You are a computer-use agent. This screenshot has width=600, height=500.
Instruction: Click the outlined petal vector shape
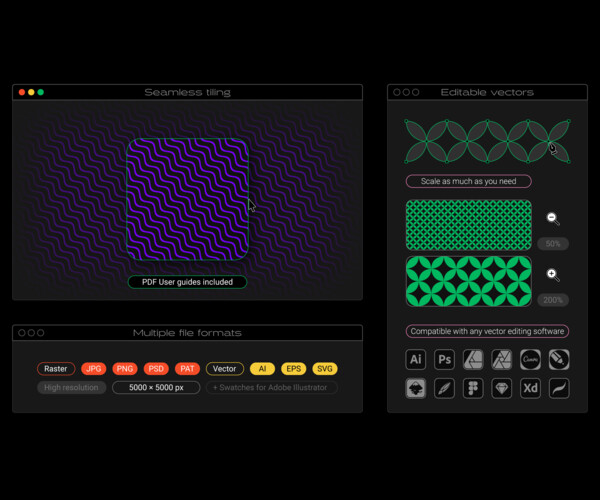point(487,141)
